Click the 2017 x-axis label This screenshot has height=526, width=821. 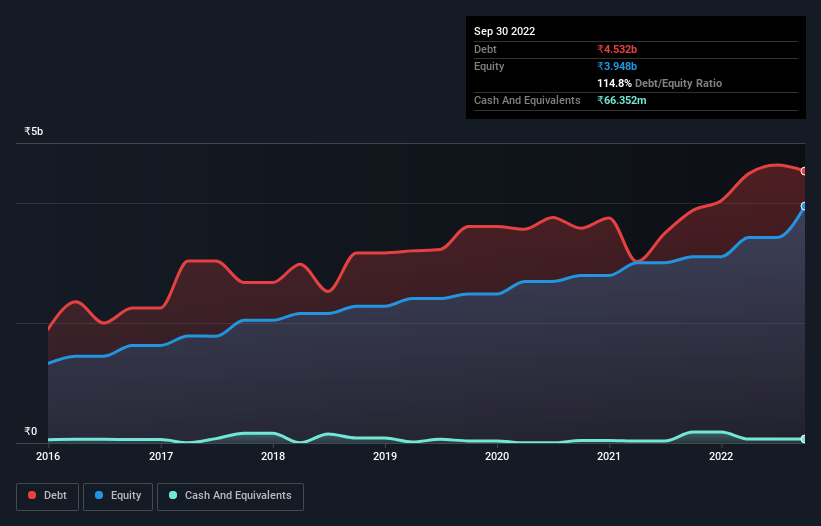click(x=161, y=456)
